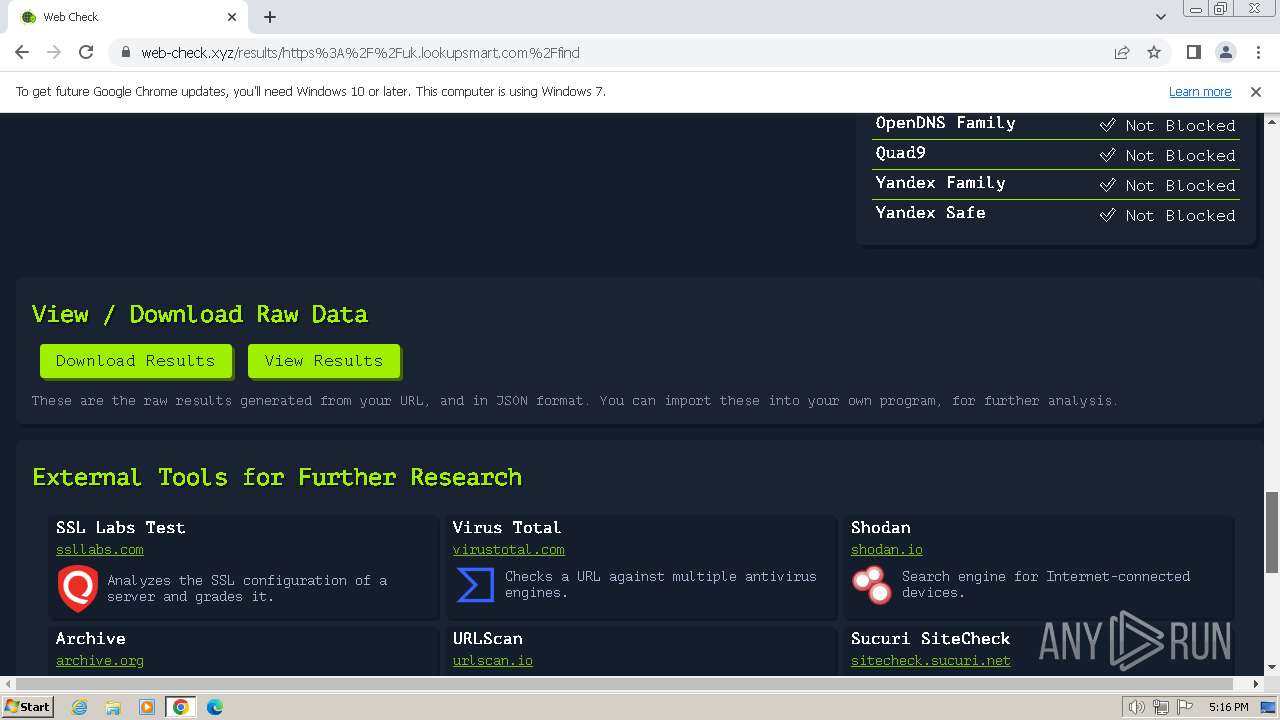Click the URLScan card title
Viewport: 1280px width, 720px height.
tap(488, 638)
